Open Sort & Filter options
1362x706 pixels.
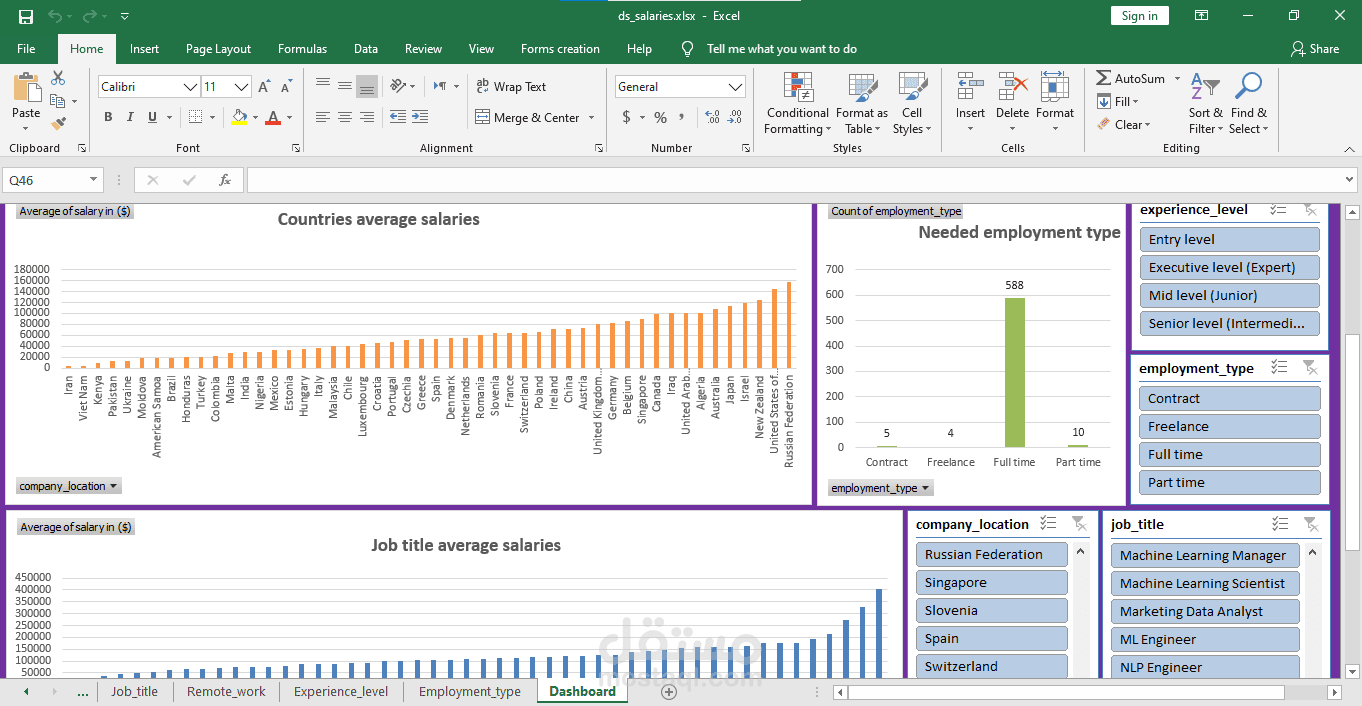(1205, 104)
